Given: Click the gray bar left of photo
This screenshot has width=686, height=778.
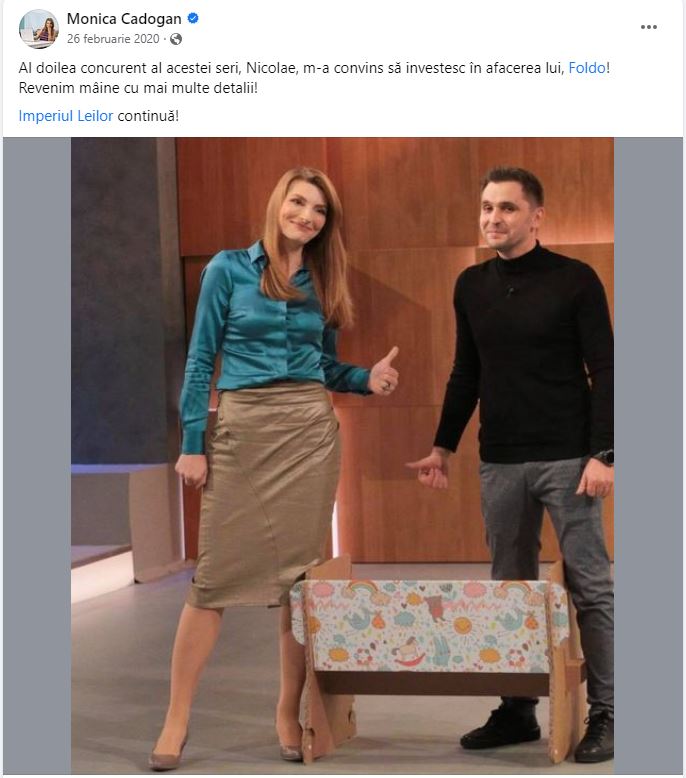Looking at the screenshot, I should (37, 455).
